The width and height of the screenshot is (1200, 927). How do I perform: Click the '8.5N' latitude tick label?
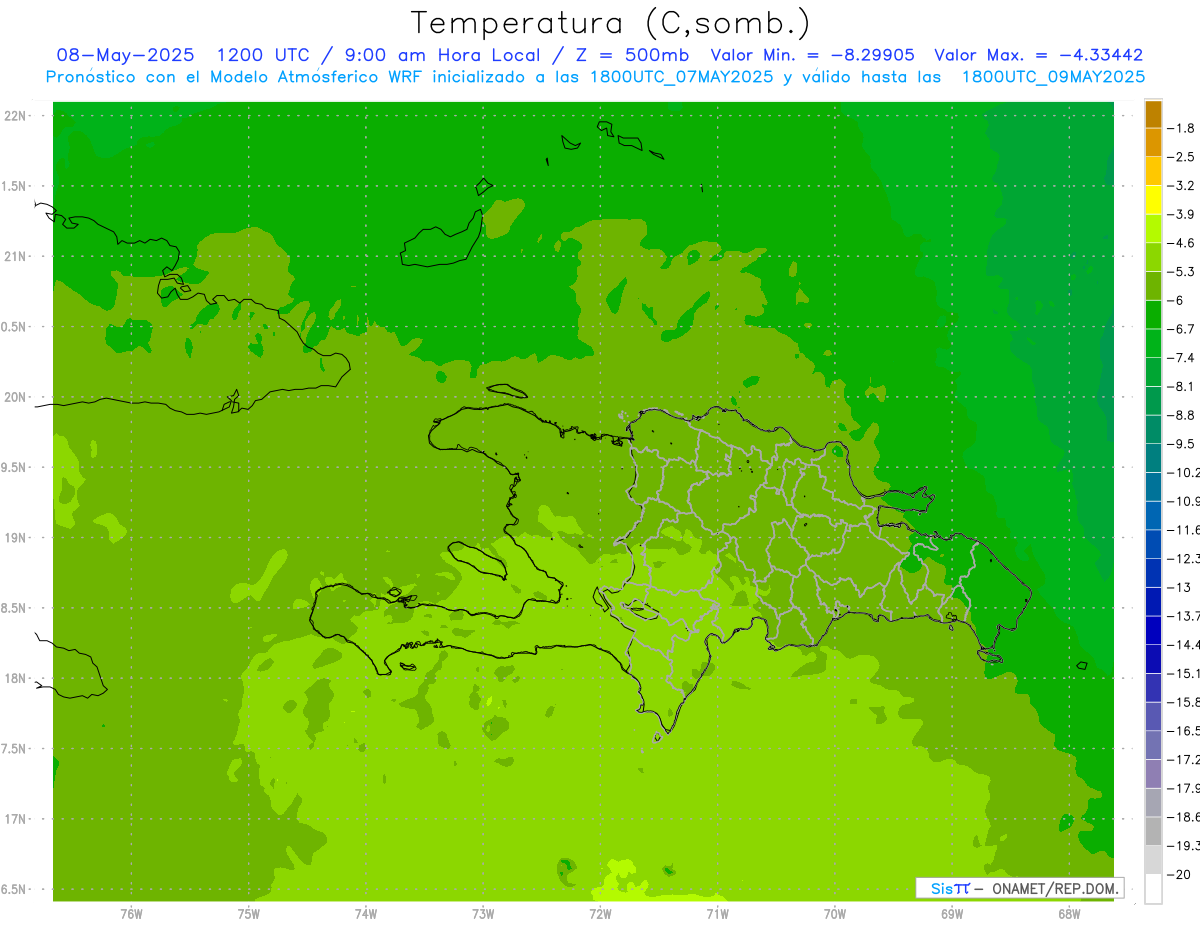(x=13, y=608)
